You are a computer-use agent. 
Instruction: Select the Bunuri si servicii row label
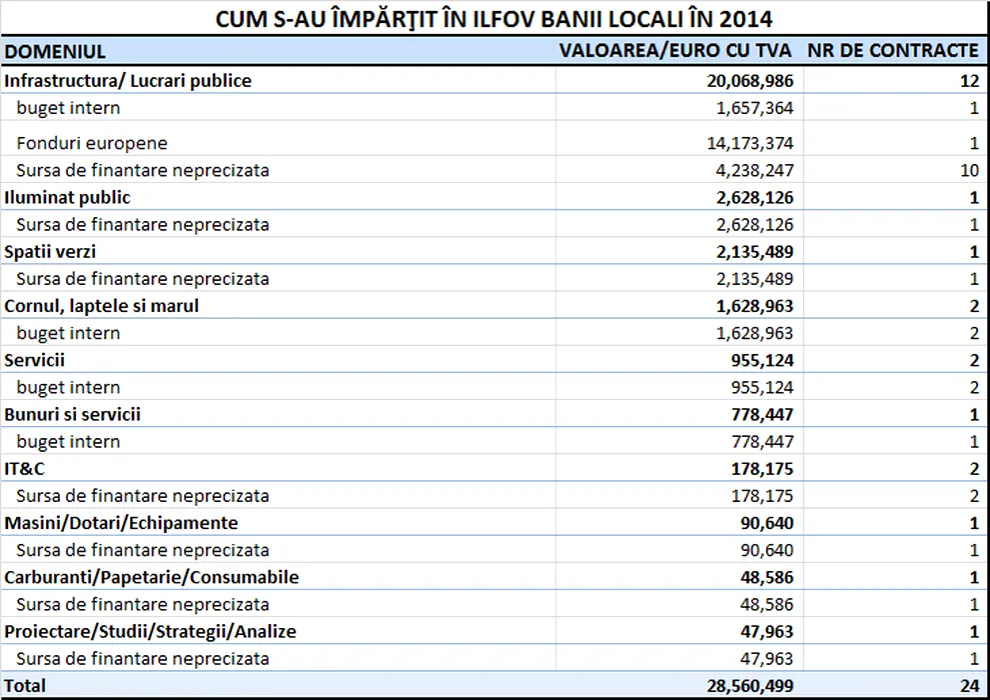[73, 413]
